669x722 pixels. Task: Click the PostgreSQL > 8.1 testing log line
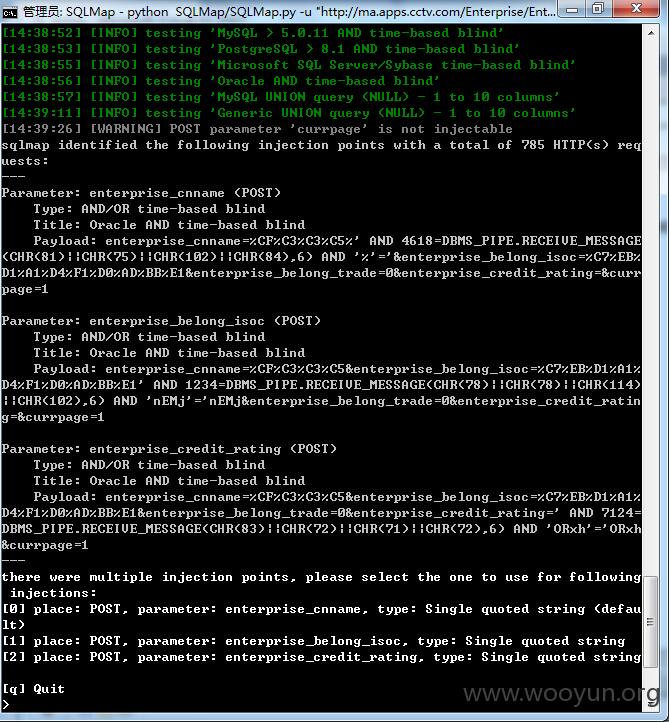[x=261, y=49]
